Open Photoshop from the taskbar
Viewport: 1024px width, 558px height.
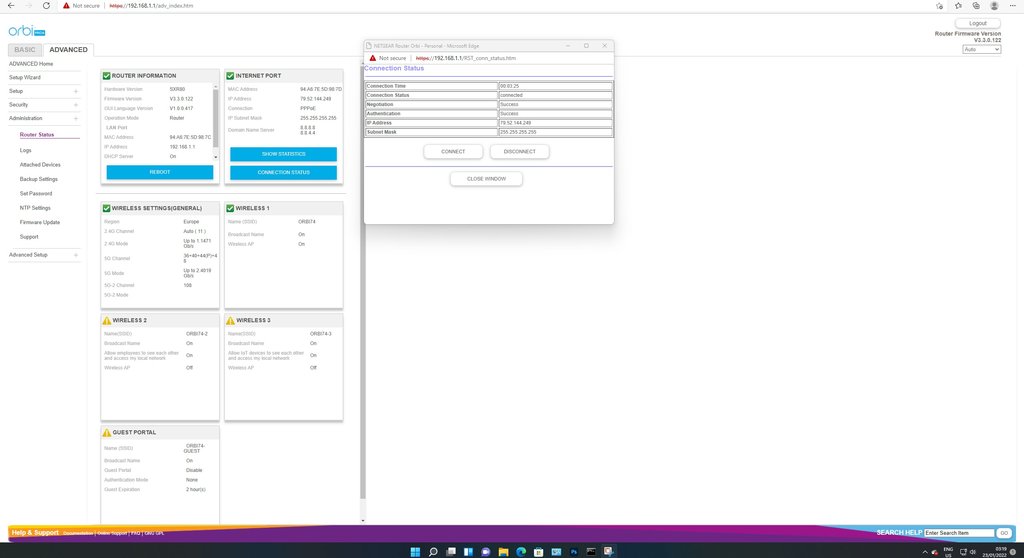[574, 551]
